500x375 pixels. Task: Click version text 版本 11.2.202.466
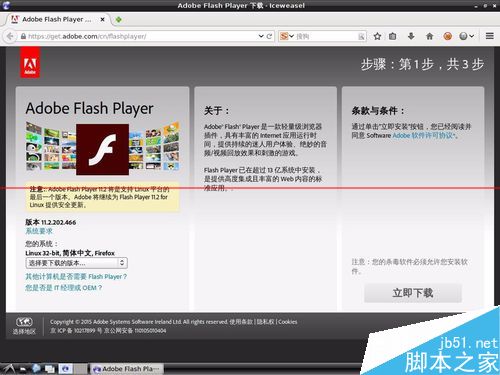tap(51, 222)
